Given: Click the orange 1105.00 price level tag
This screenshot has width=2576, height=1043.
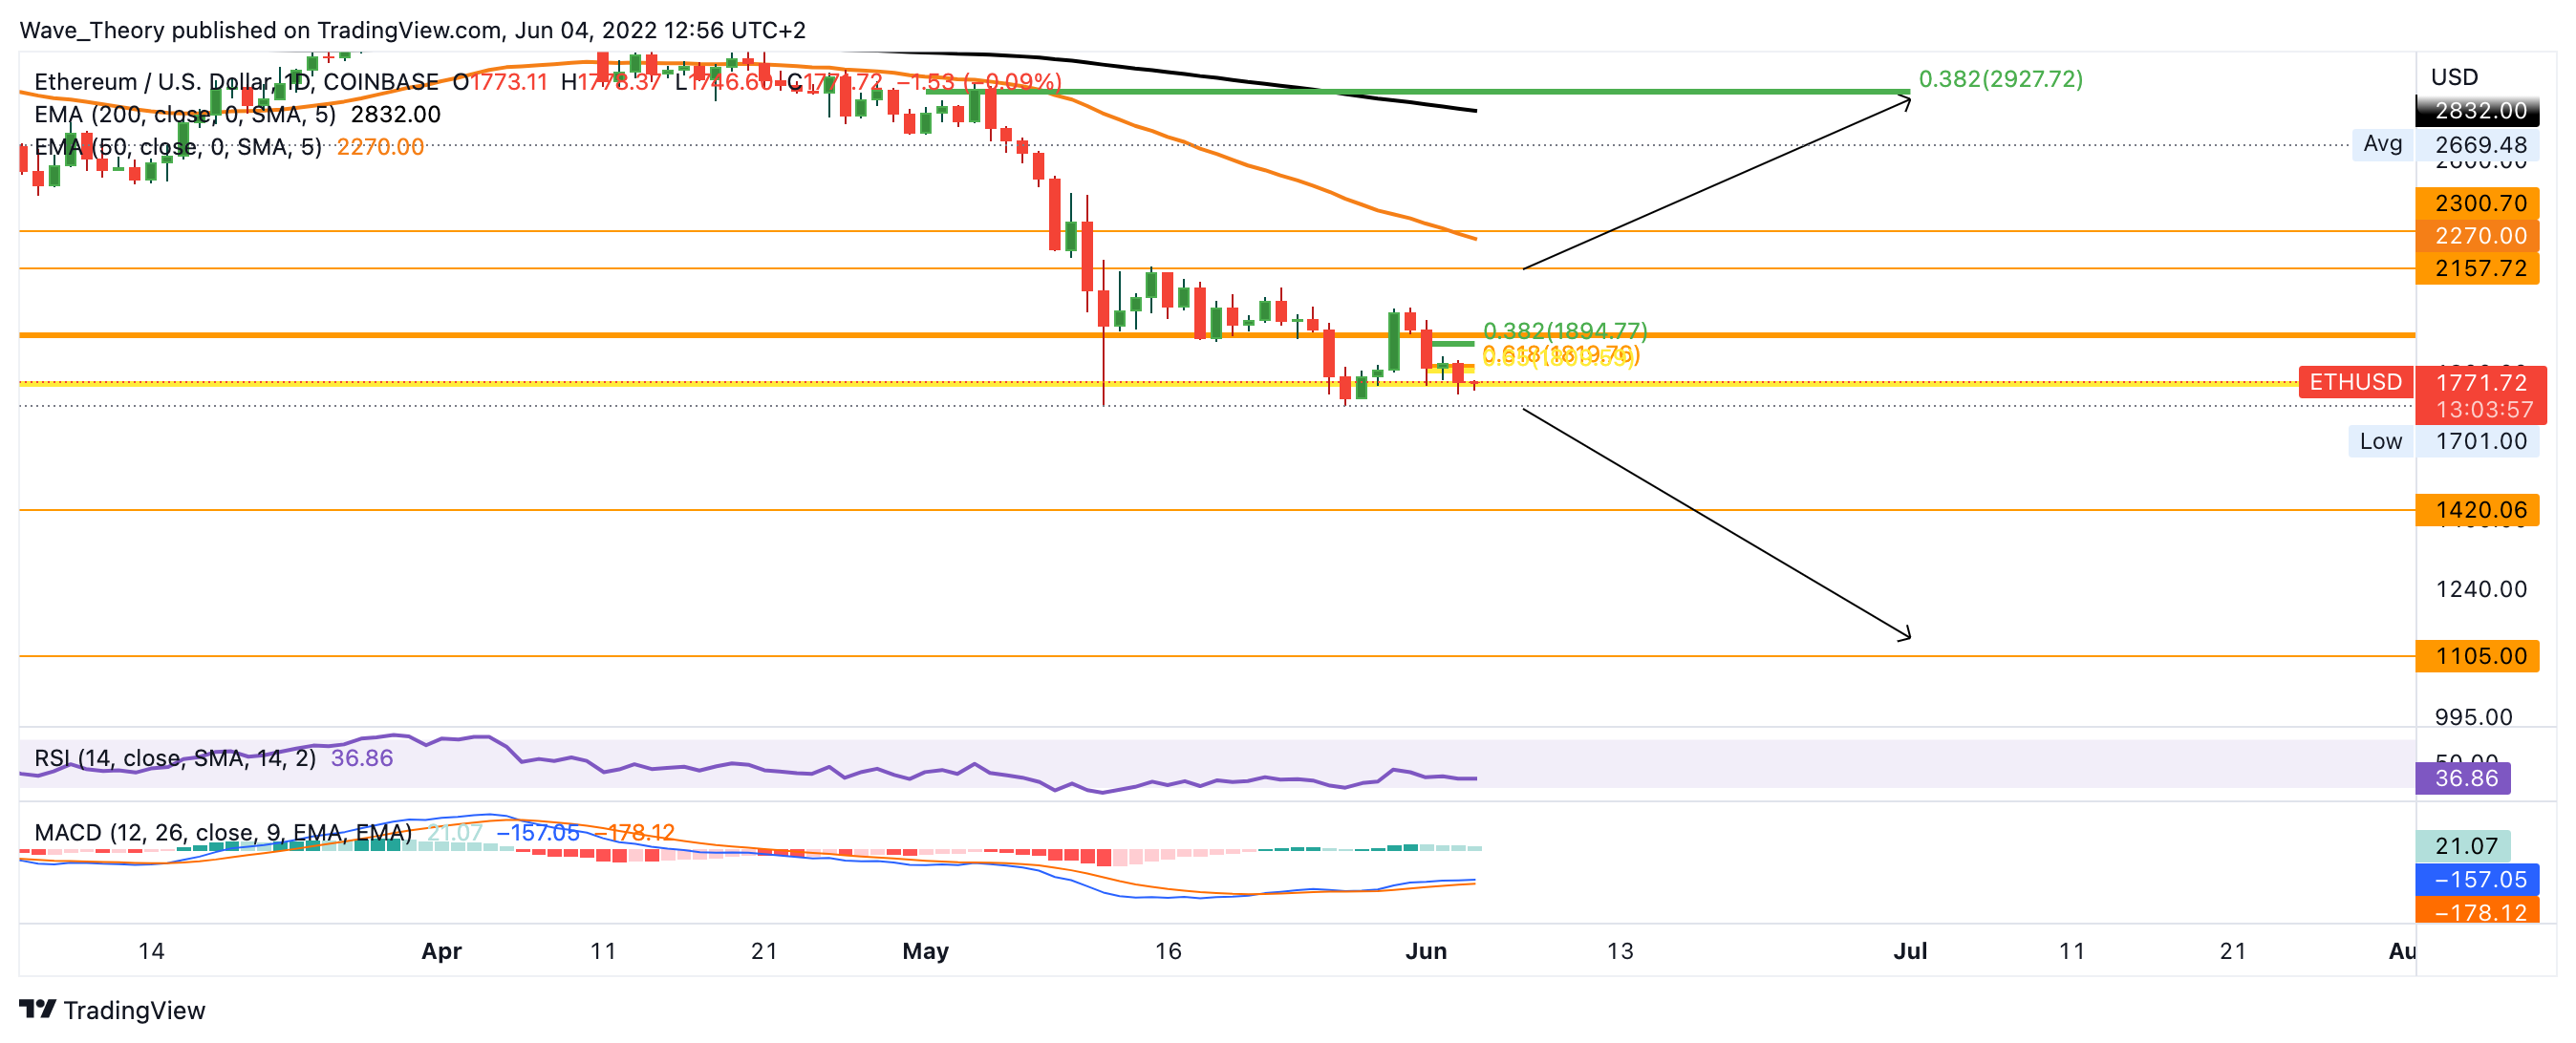Looking at the screenshot, I should (2476, 656).
